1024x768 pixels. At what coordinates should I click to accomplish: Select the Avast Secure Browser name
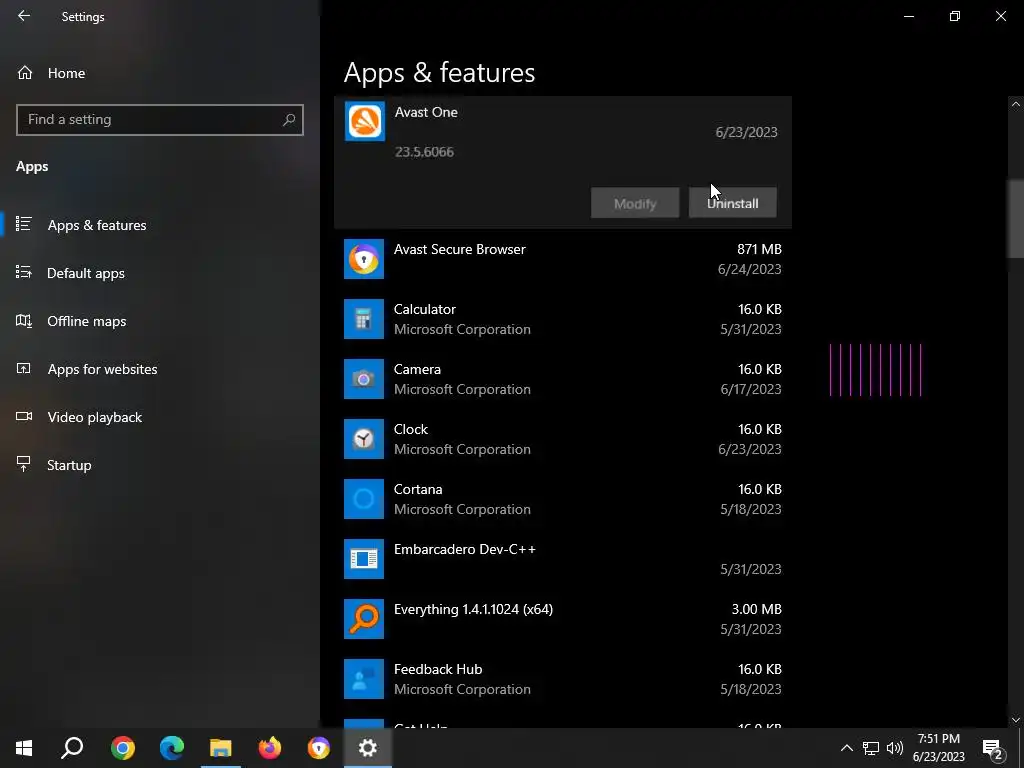click(459, 249)
